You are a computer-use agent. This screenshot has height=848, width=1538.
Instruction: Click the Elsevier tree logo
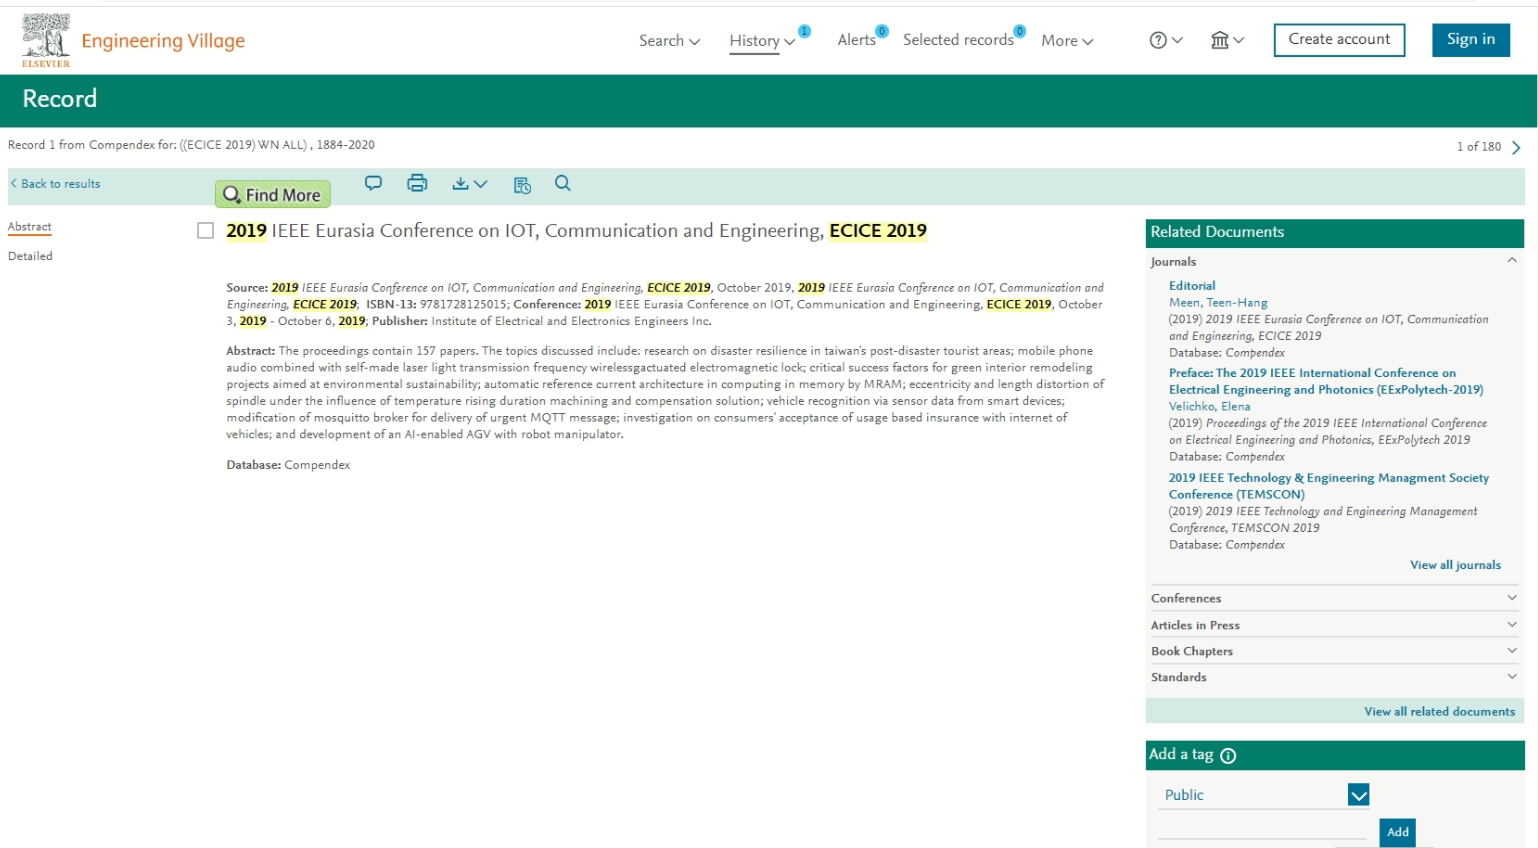click(46, 41)
